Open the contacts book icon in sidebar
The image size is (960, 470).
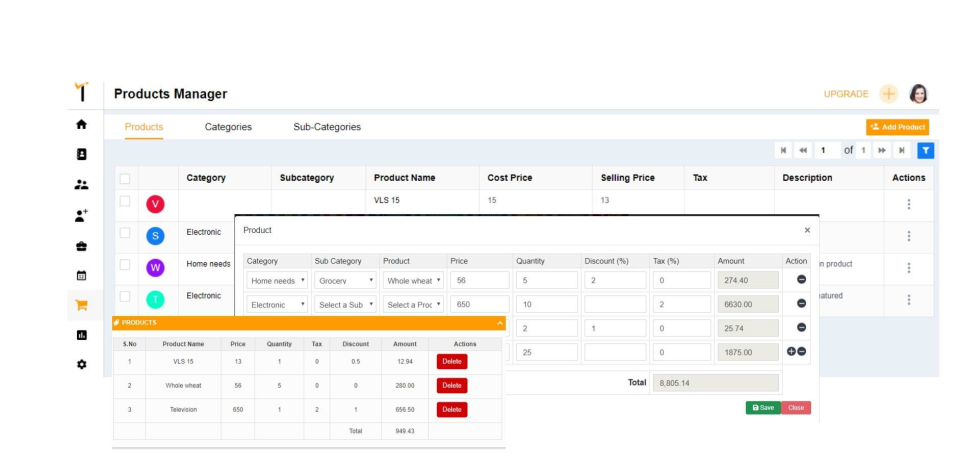81,154
